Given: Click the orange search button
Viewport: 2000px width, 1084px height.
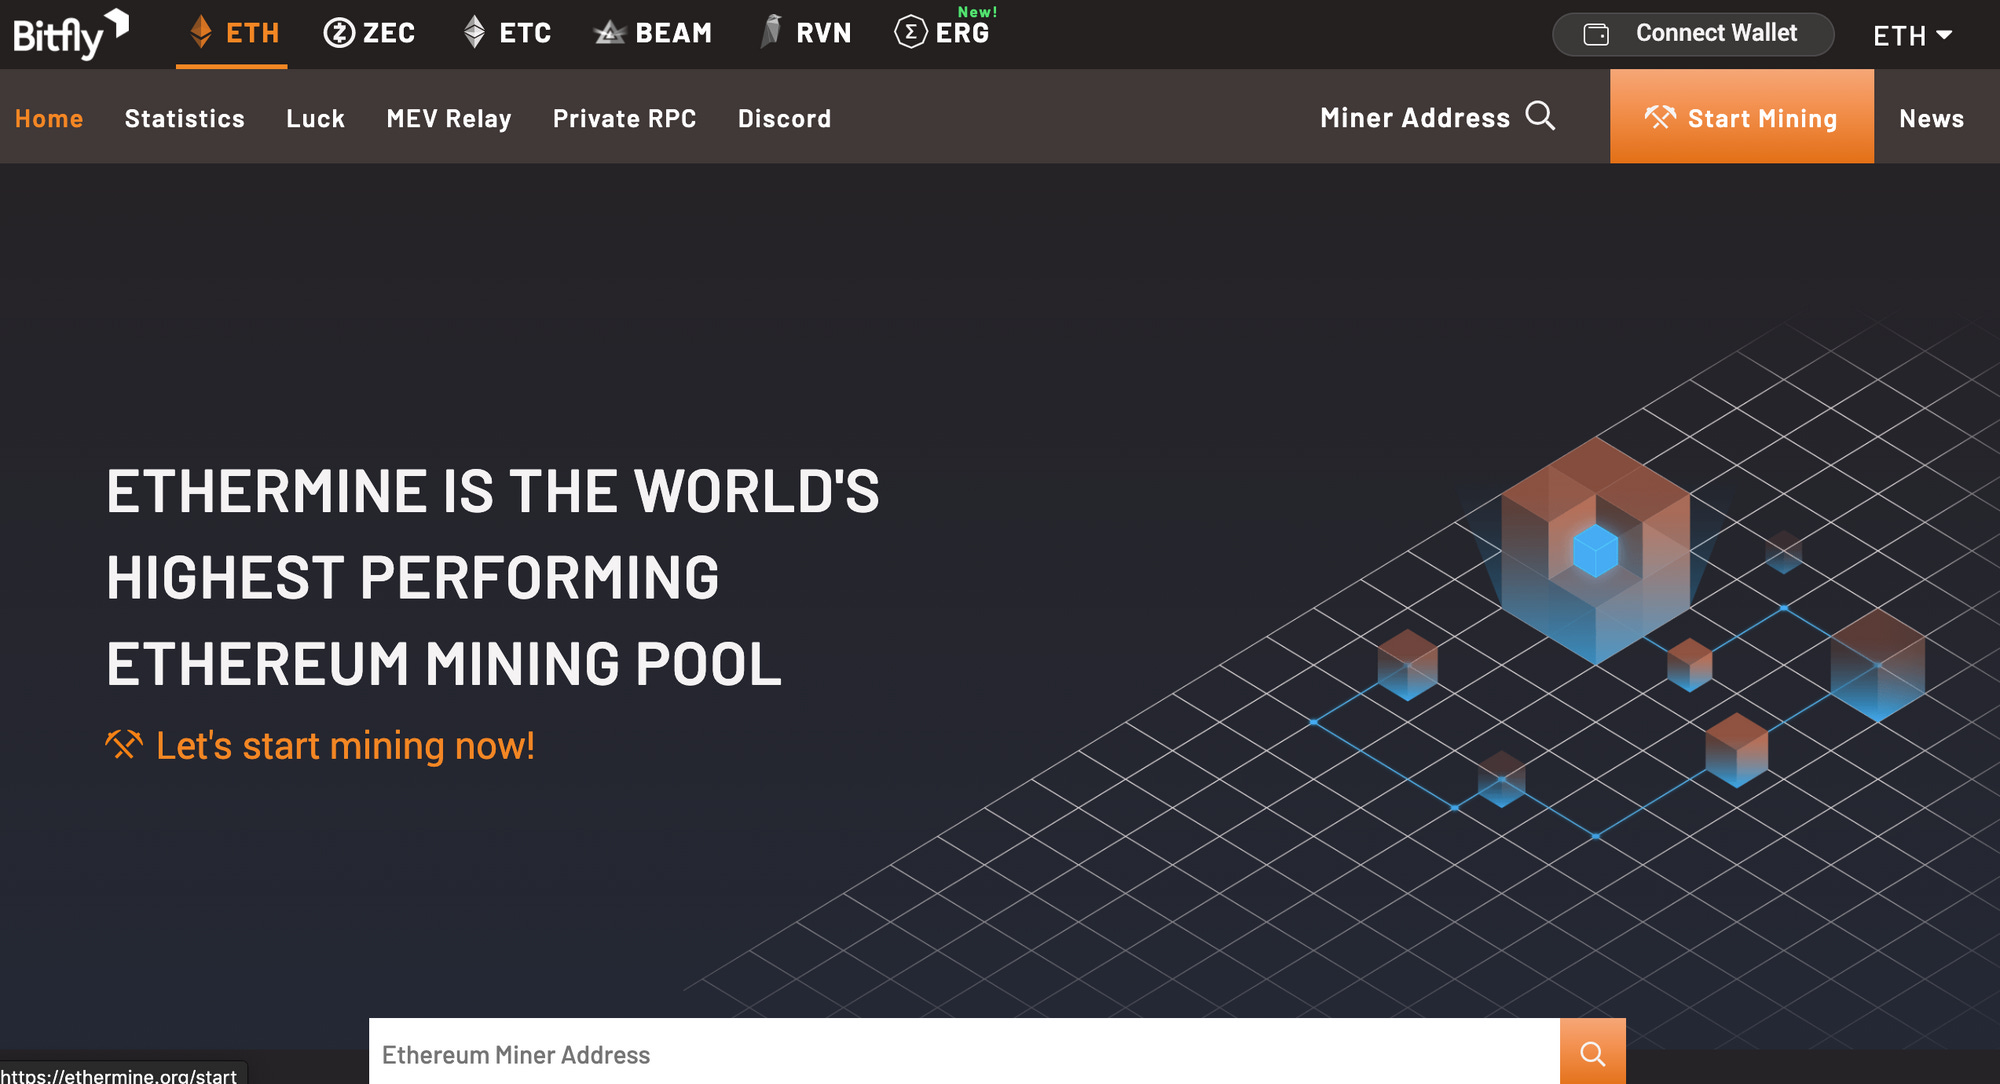Looking at the screenshot, I should 1593,1053.
